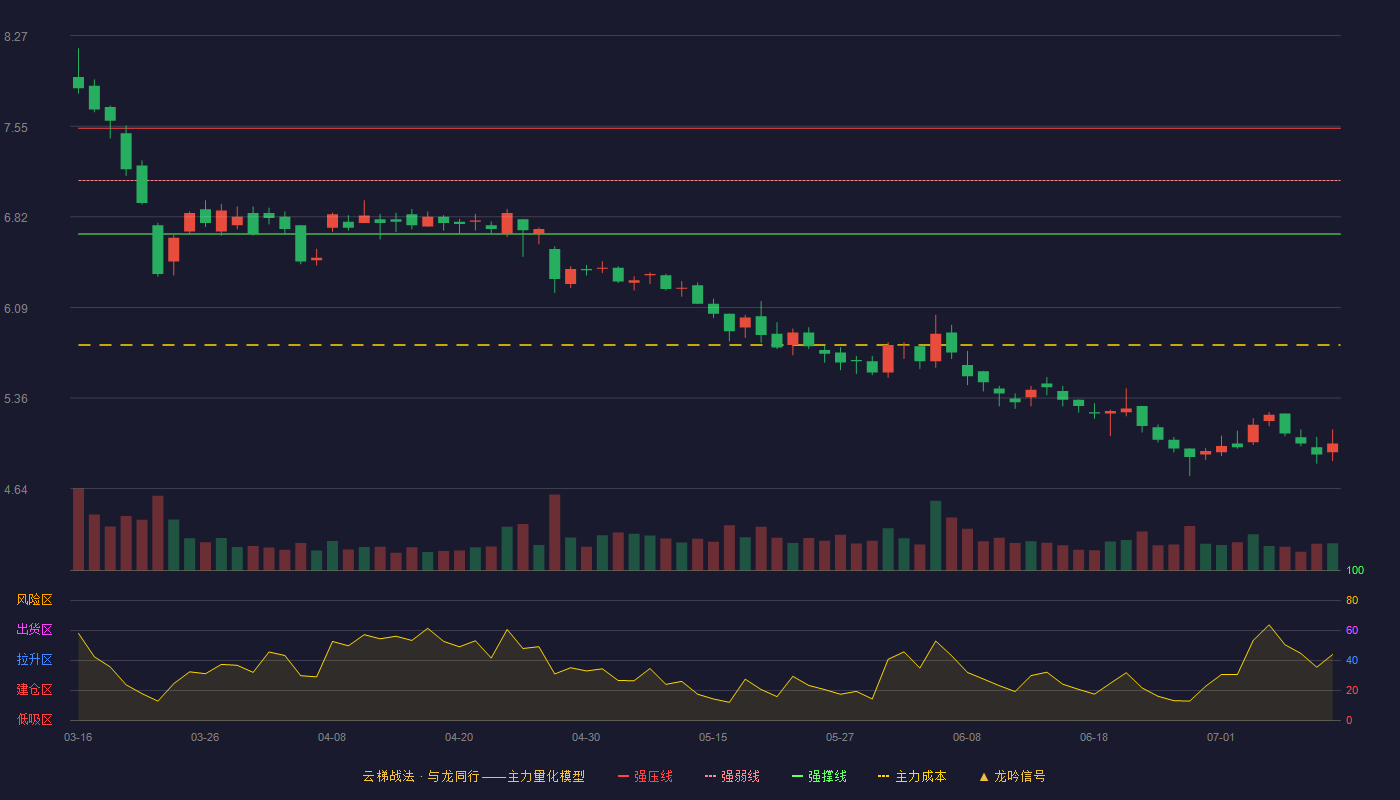Click the 07-01 date axis label
Image resolution: width=1400 pixels, height=800 pixels.
(1221, 737)
